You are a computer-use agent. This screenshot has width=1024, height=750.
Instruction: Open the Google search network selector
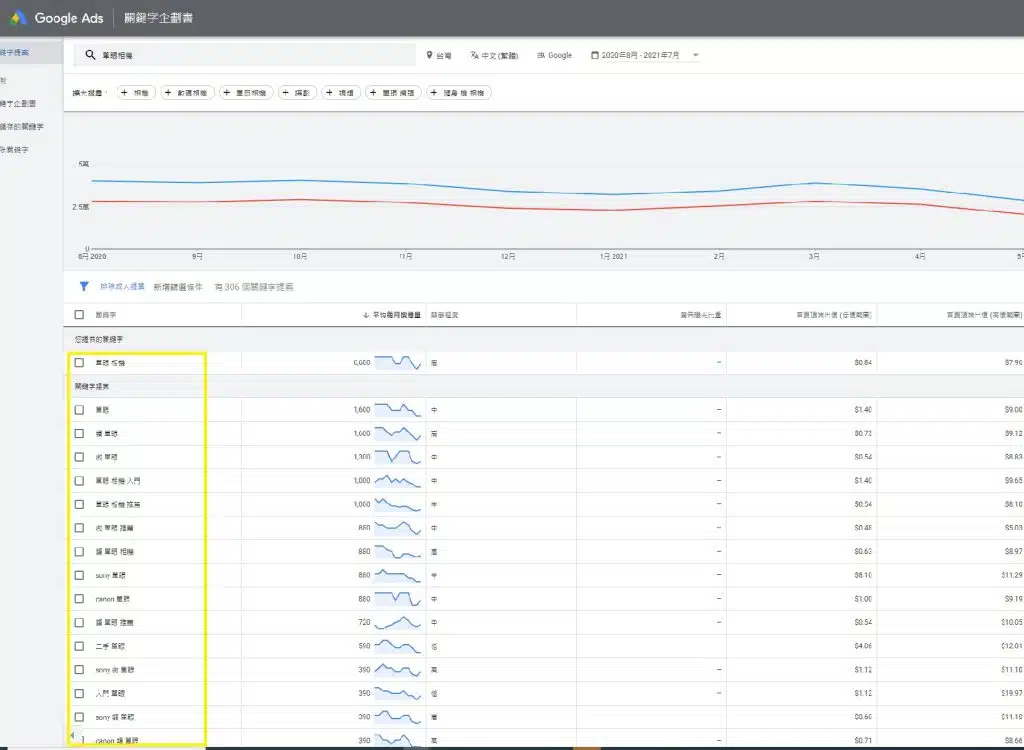pos(560,55)
